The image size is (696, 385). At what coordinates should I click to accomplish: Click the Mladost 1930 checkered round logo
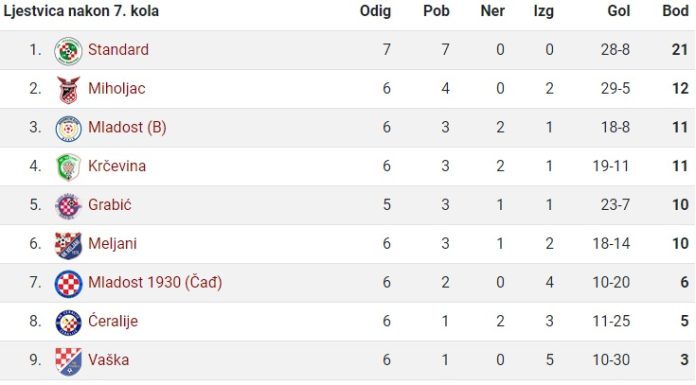click(x=68, y=283)
